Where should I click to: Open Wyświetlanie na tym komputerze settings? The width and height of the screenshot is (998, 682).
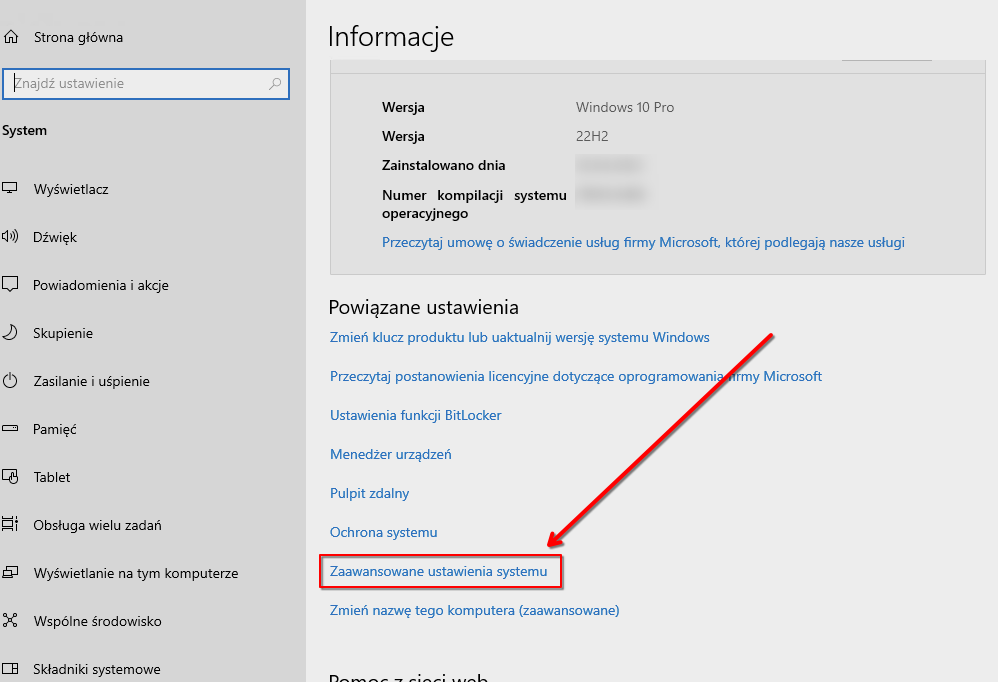[135, 573]
